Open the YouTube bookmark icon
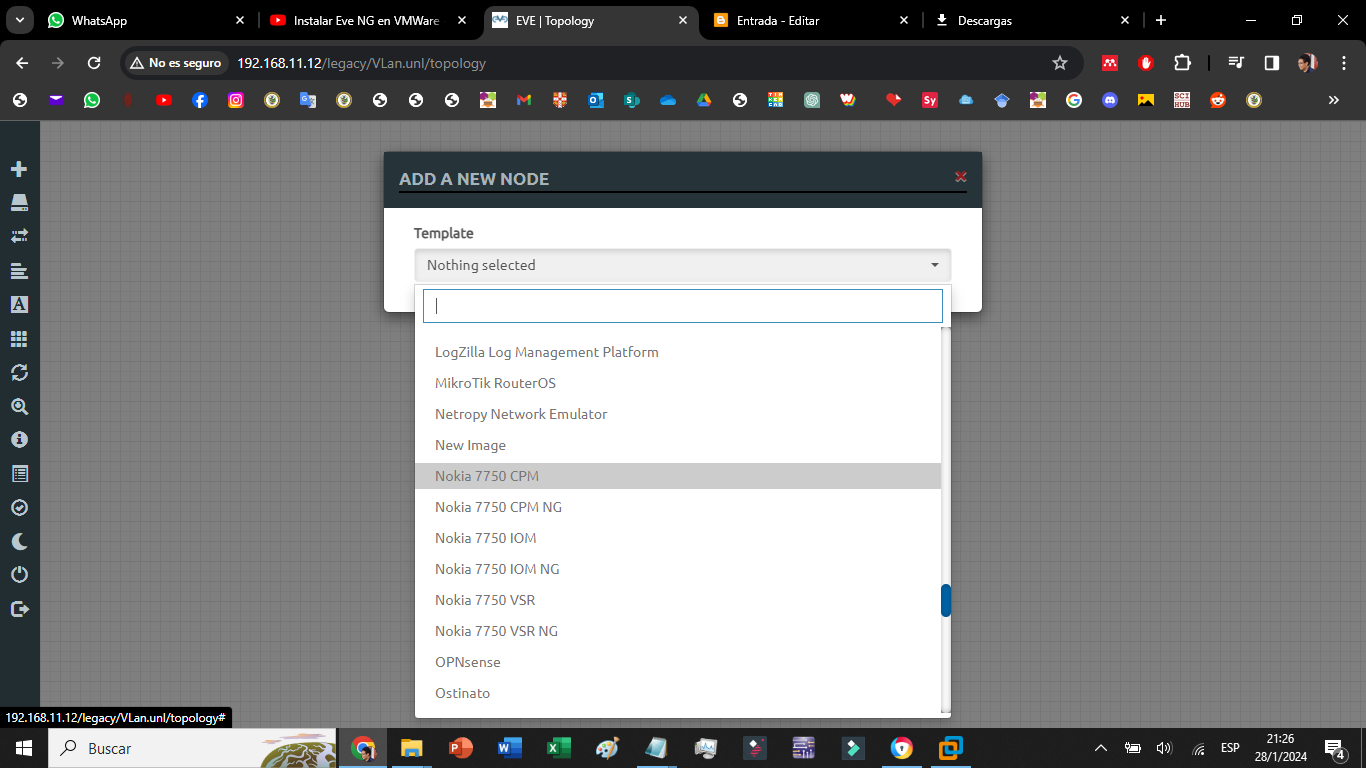Viewport: 1366px width, 768px height. [x=164, y=100]
